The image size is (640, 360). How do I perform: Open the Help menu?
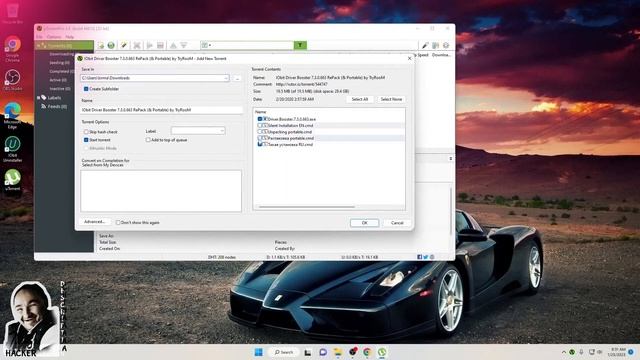click(69, 37)
